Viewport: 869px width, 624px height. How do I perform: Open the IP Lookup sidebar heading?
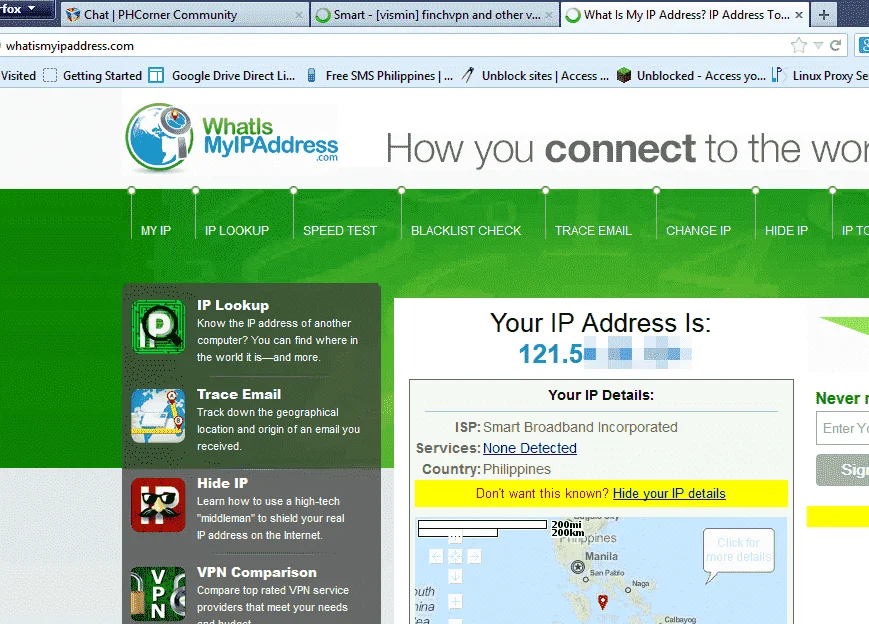coord(233,305)
